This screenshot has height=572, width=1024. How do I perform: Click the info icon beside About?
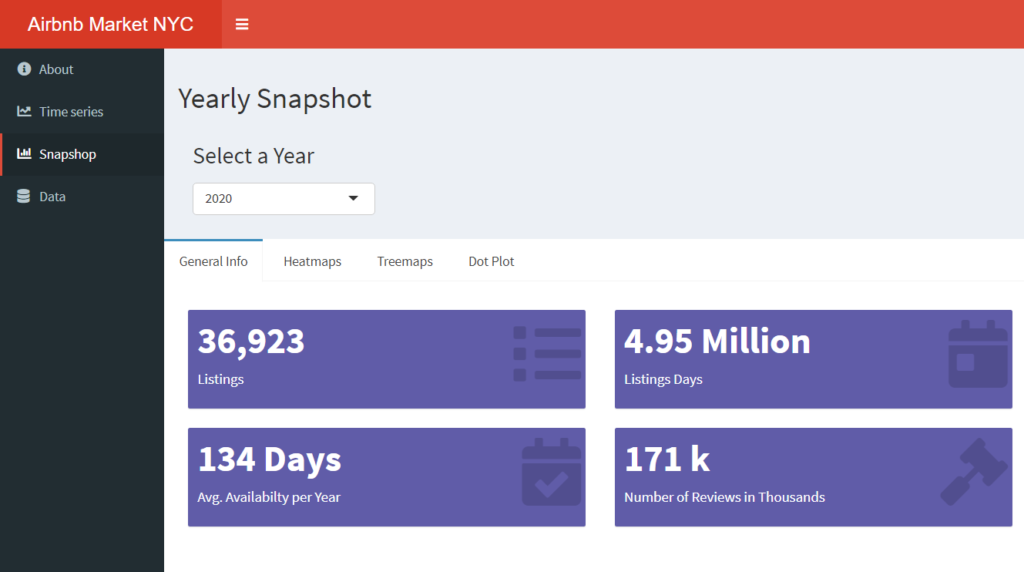[24, 70]
